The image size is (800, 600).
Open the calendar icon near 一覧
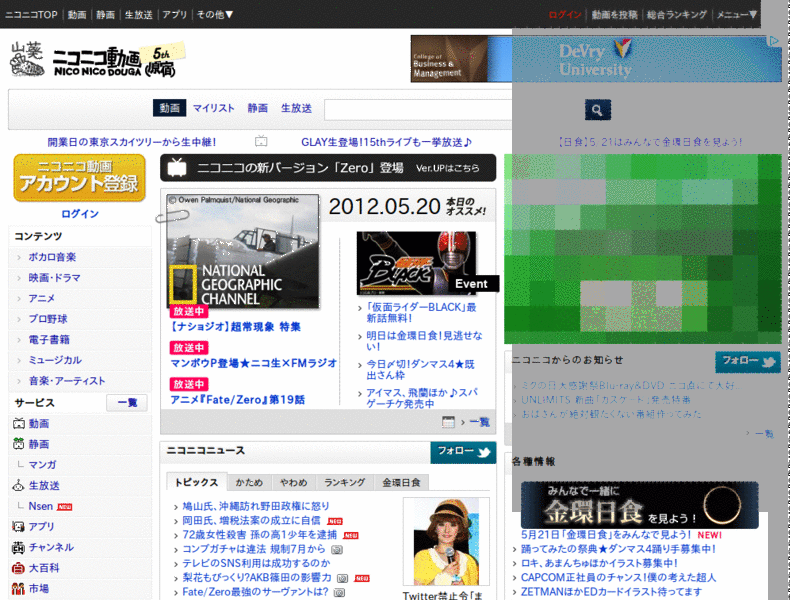coord(448,422)
